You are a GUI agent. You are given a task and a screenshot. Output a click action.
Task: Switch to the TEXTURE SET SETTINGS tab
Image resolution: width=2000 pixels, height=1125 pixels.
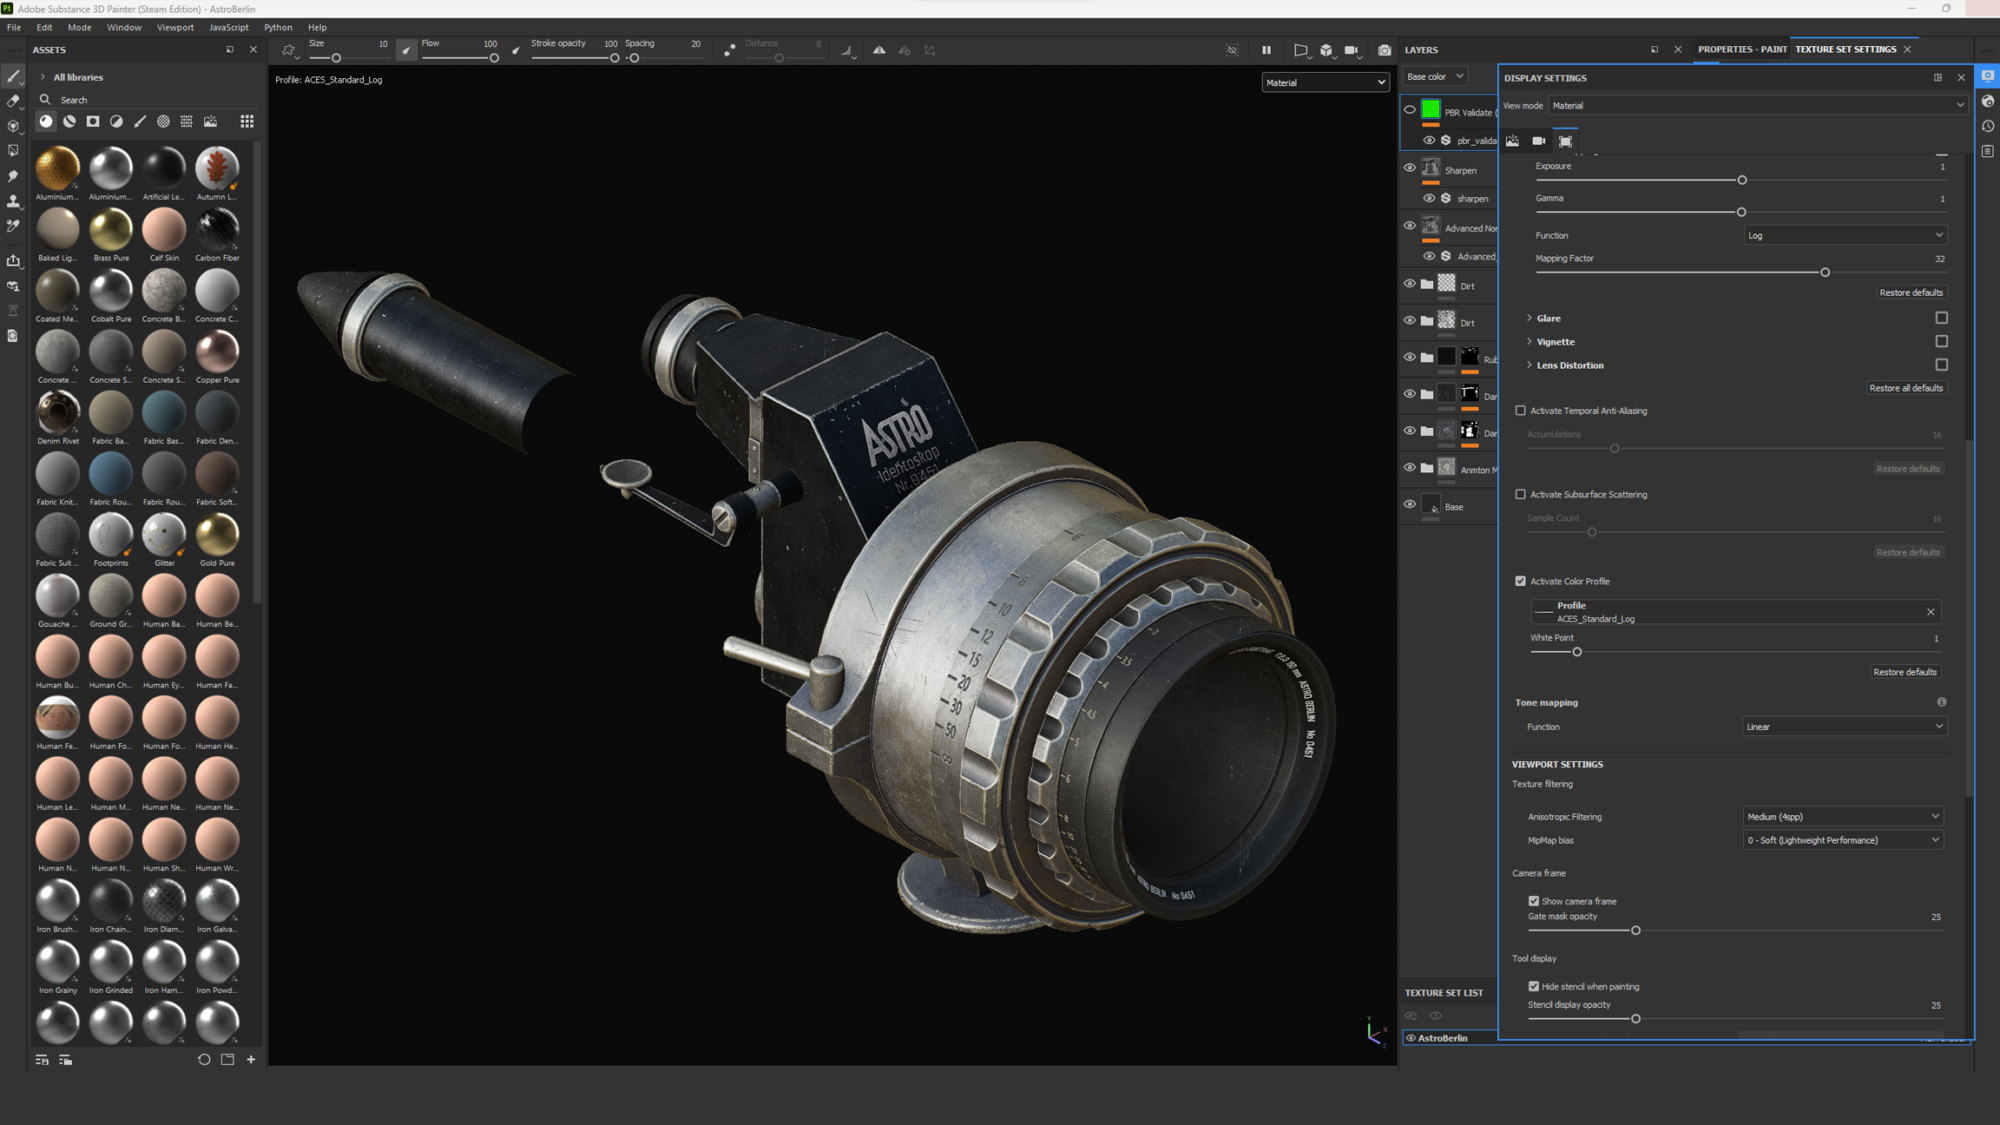point(1845,48)
